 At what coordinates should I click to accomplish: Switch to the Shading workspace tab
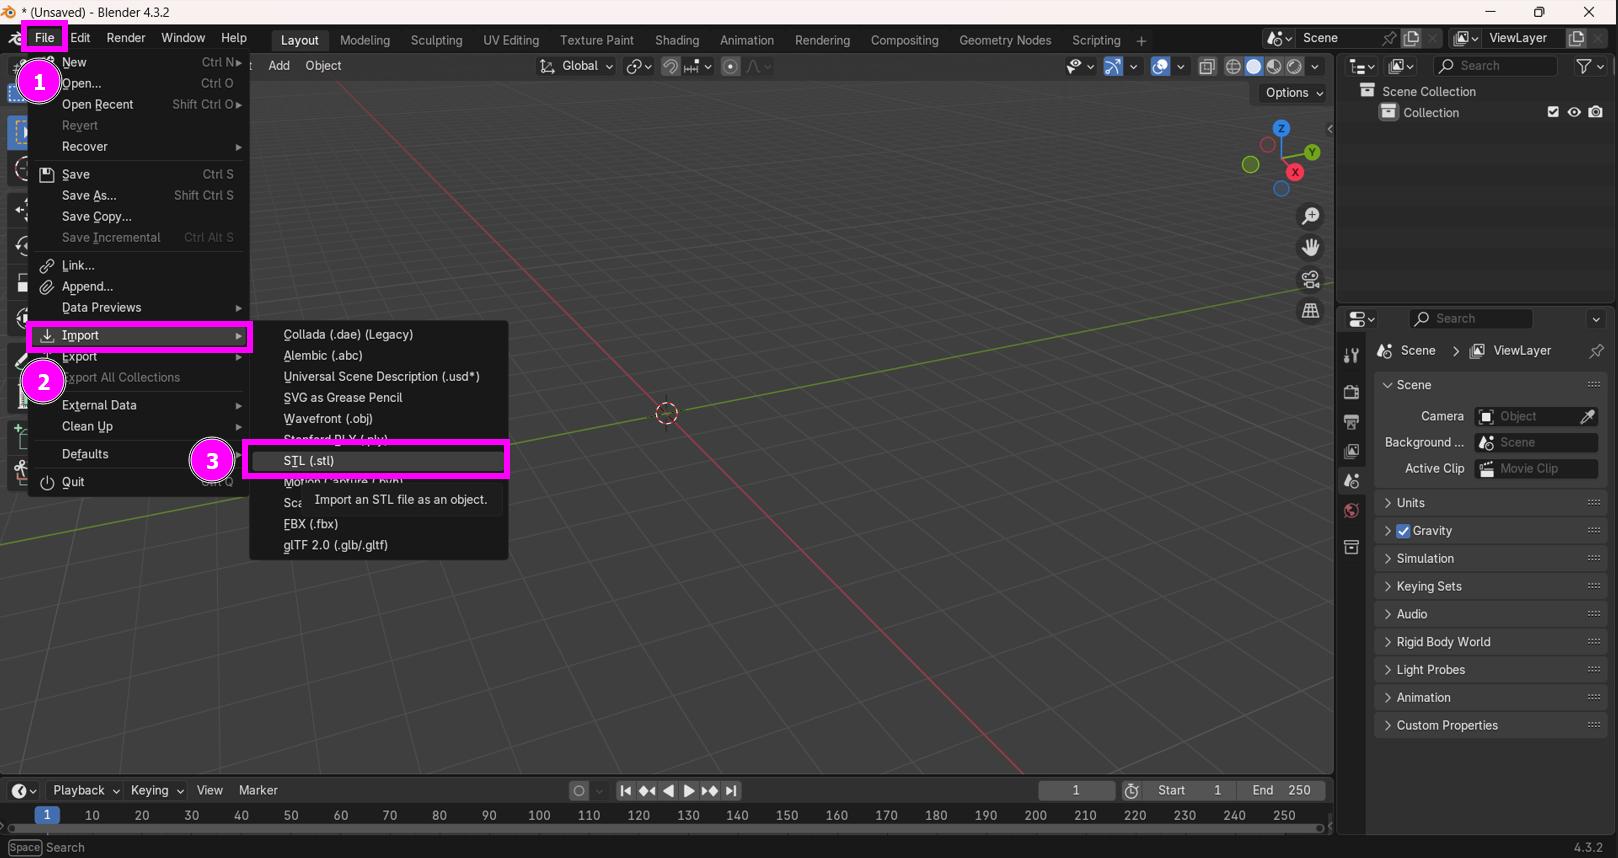(677, 40)
